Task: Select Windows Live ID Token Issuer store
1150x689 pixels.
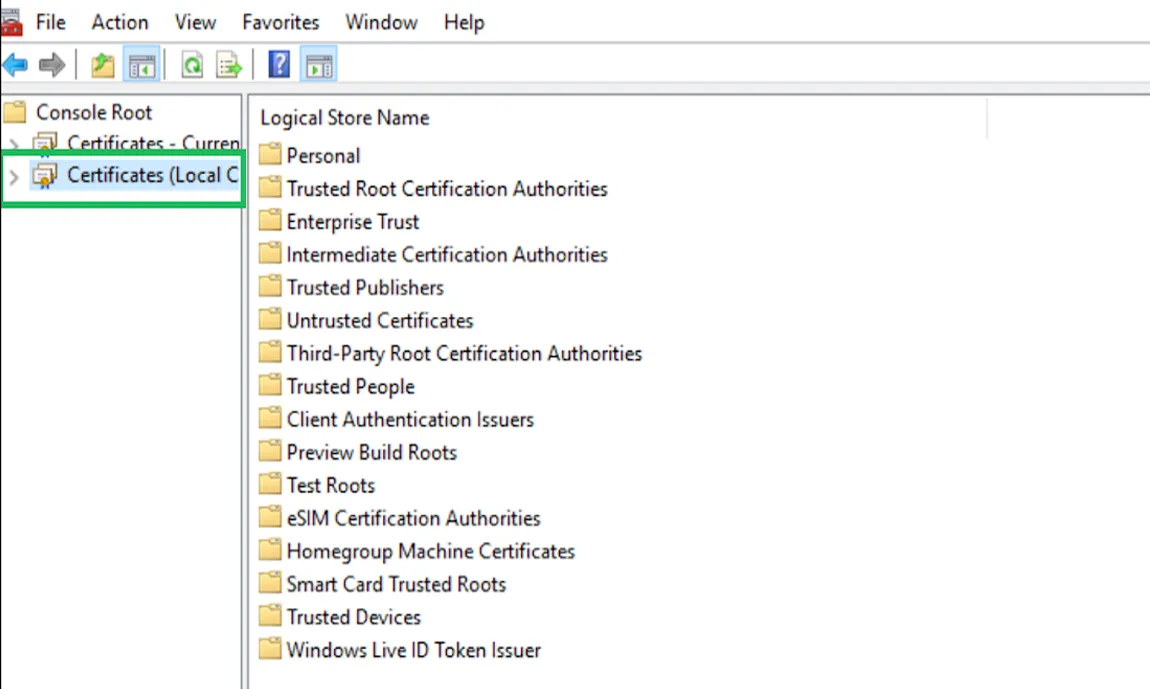Action: tap(413, 650)
